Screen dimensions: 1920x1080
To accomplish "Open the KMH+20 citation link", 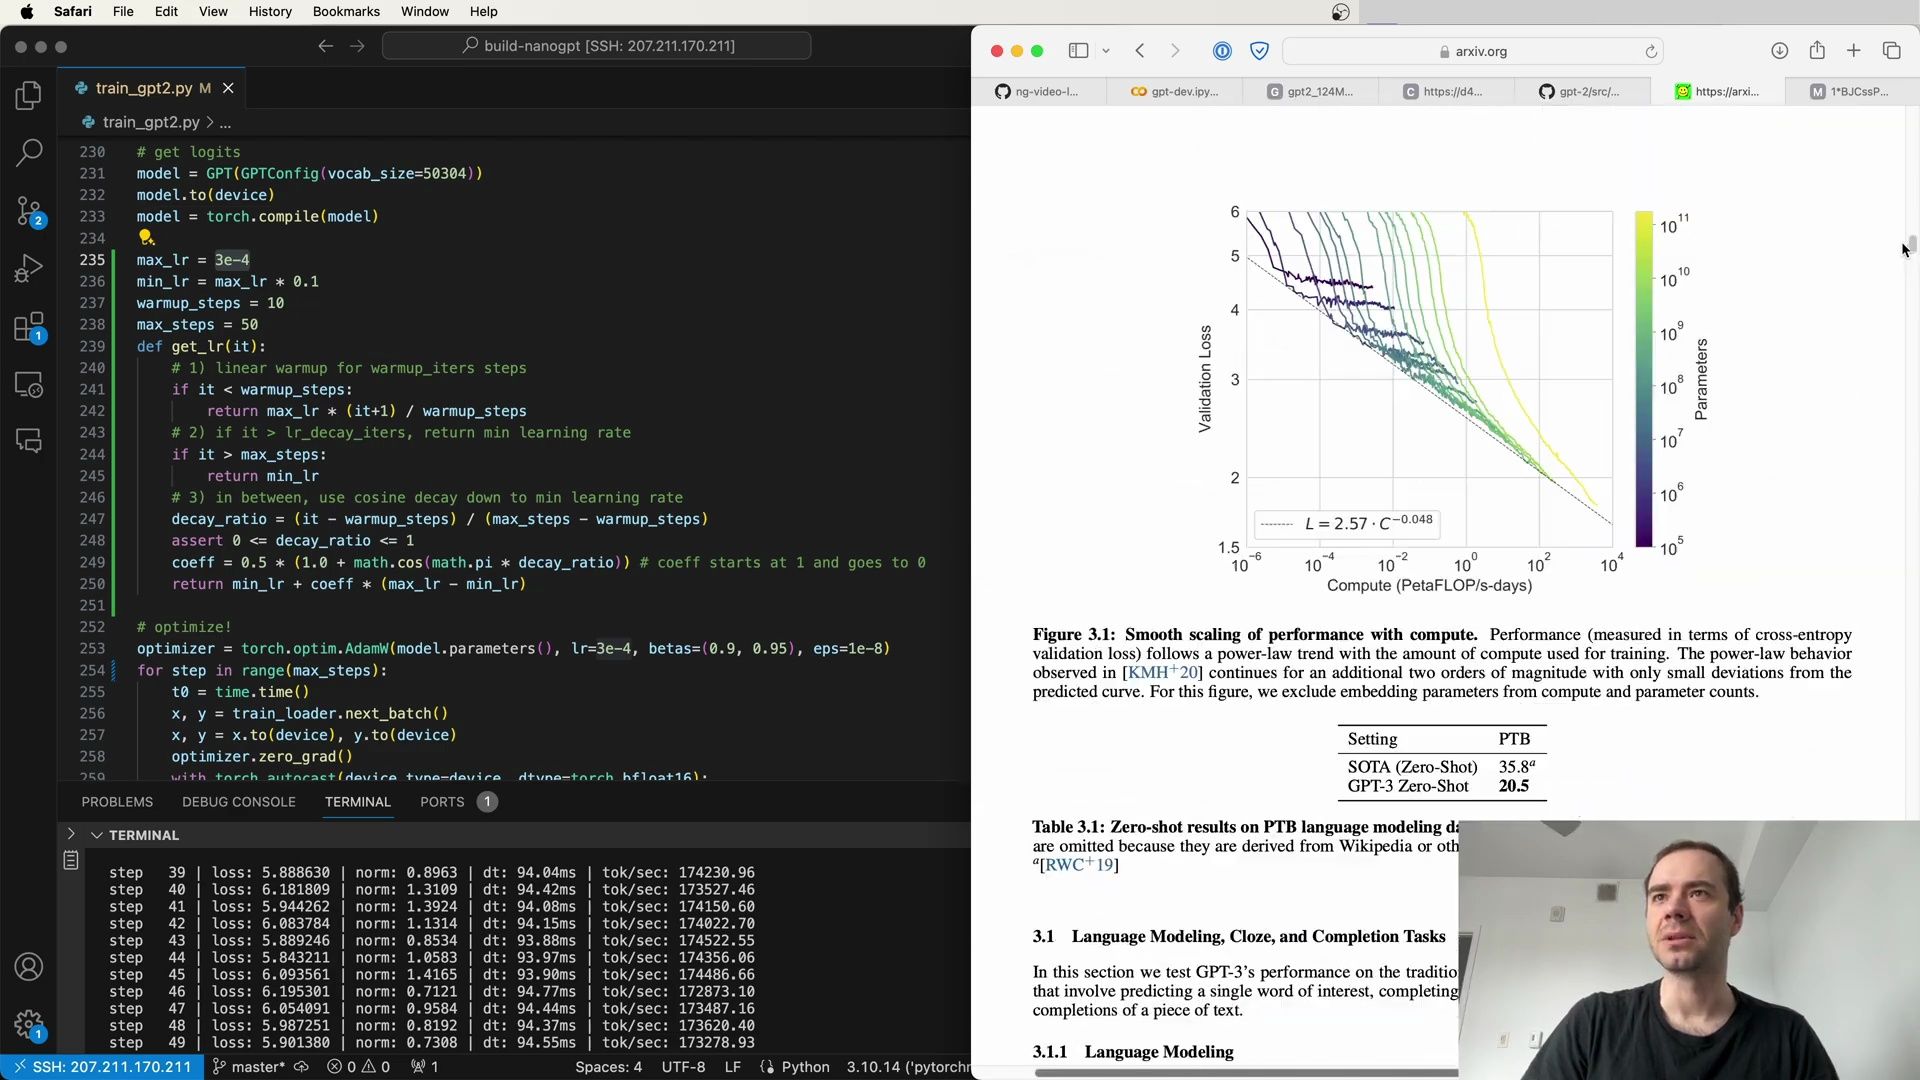I will (1162, 672).
